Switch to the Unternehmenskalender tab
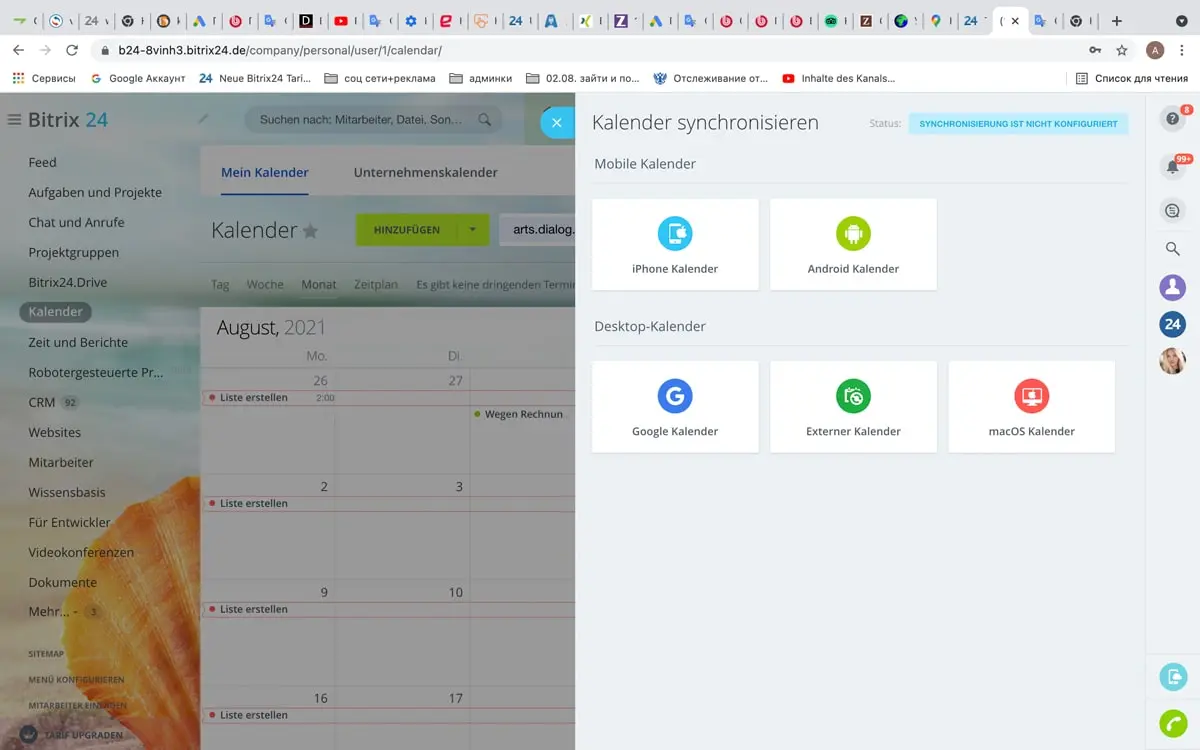Screen dimensions: 1200x750 click(x=425, y=172)
